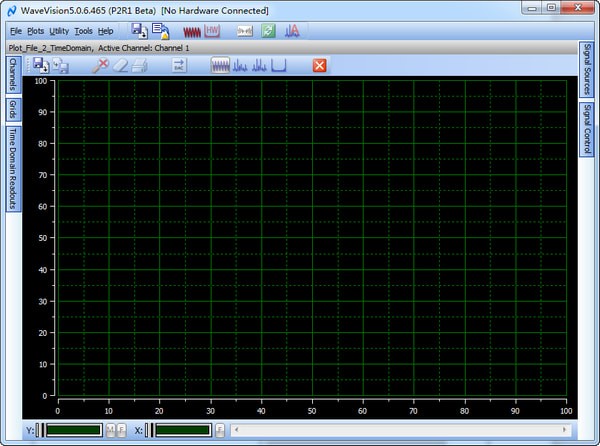Image resolution: width=600 pixels, height=446 pixels.
Task: Open the Signal Sources side tab
Action: (586, 70)
